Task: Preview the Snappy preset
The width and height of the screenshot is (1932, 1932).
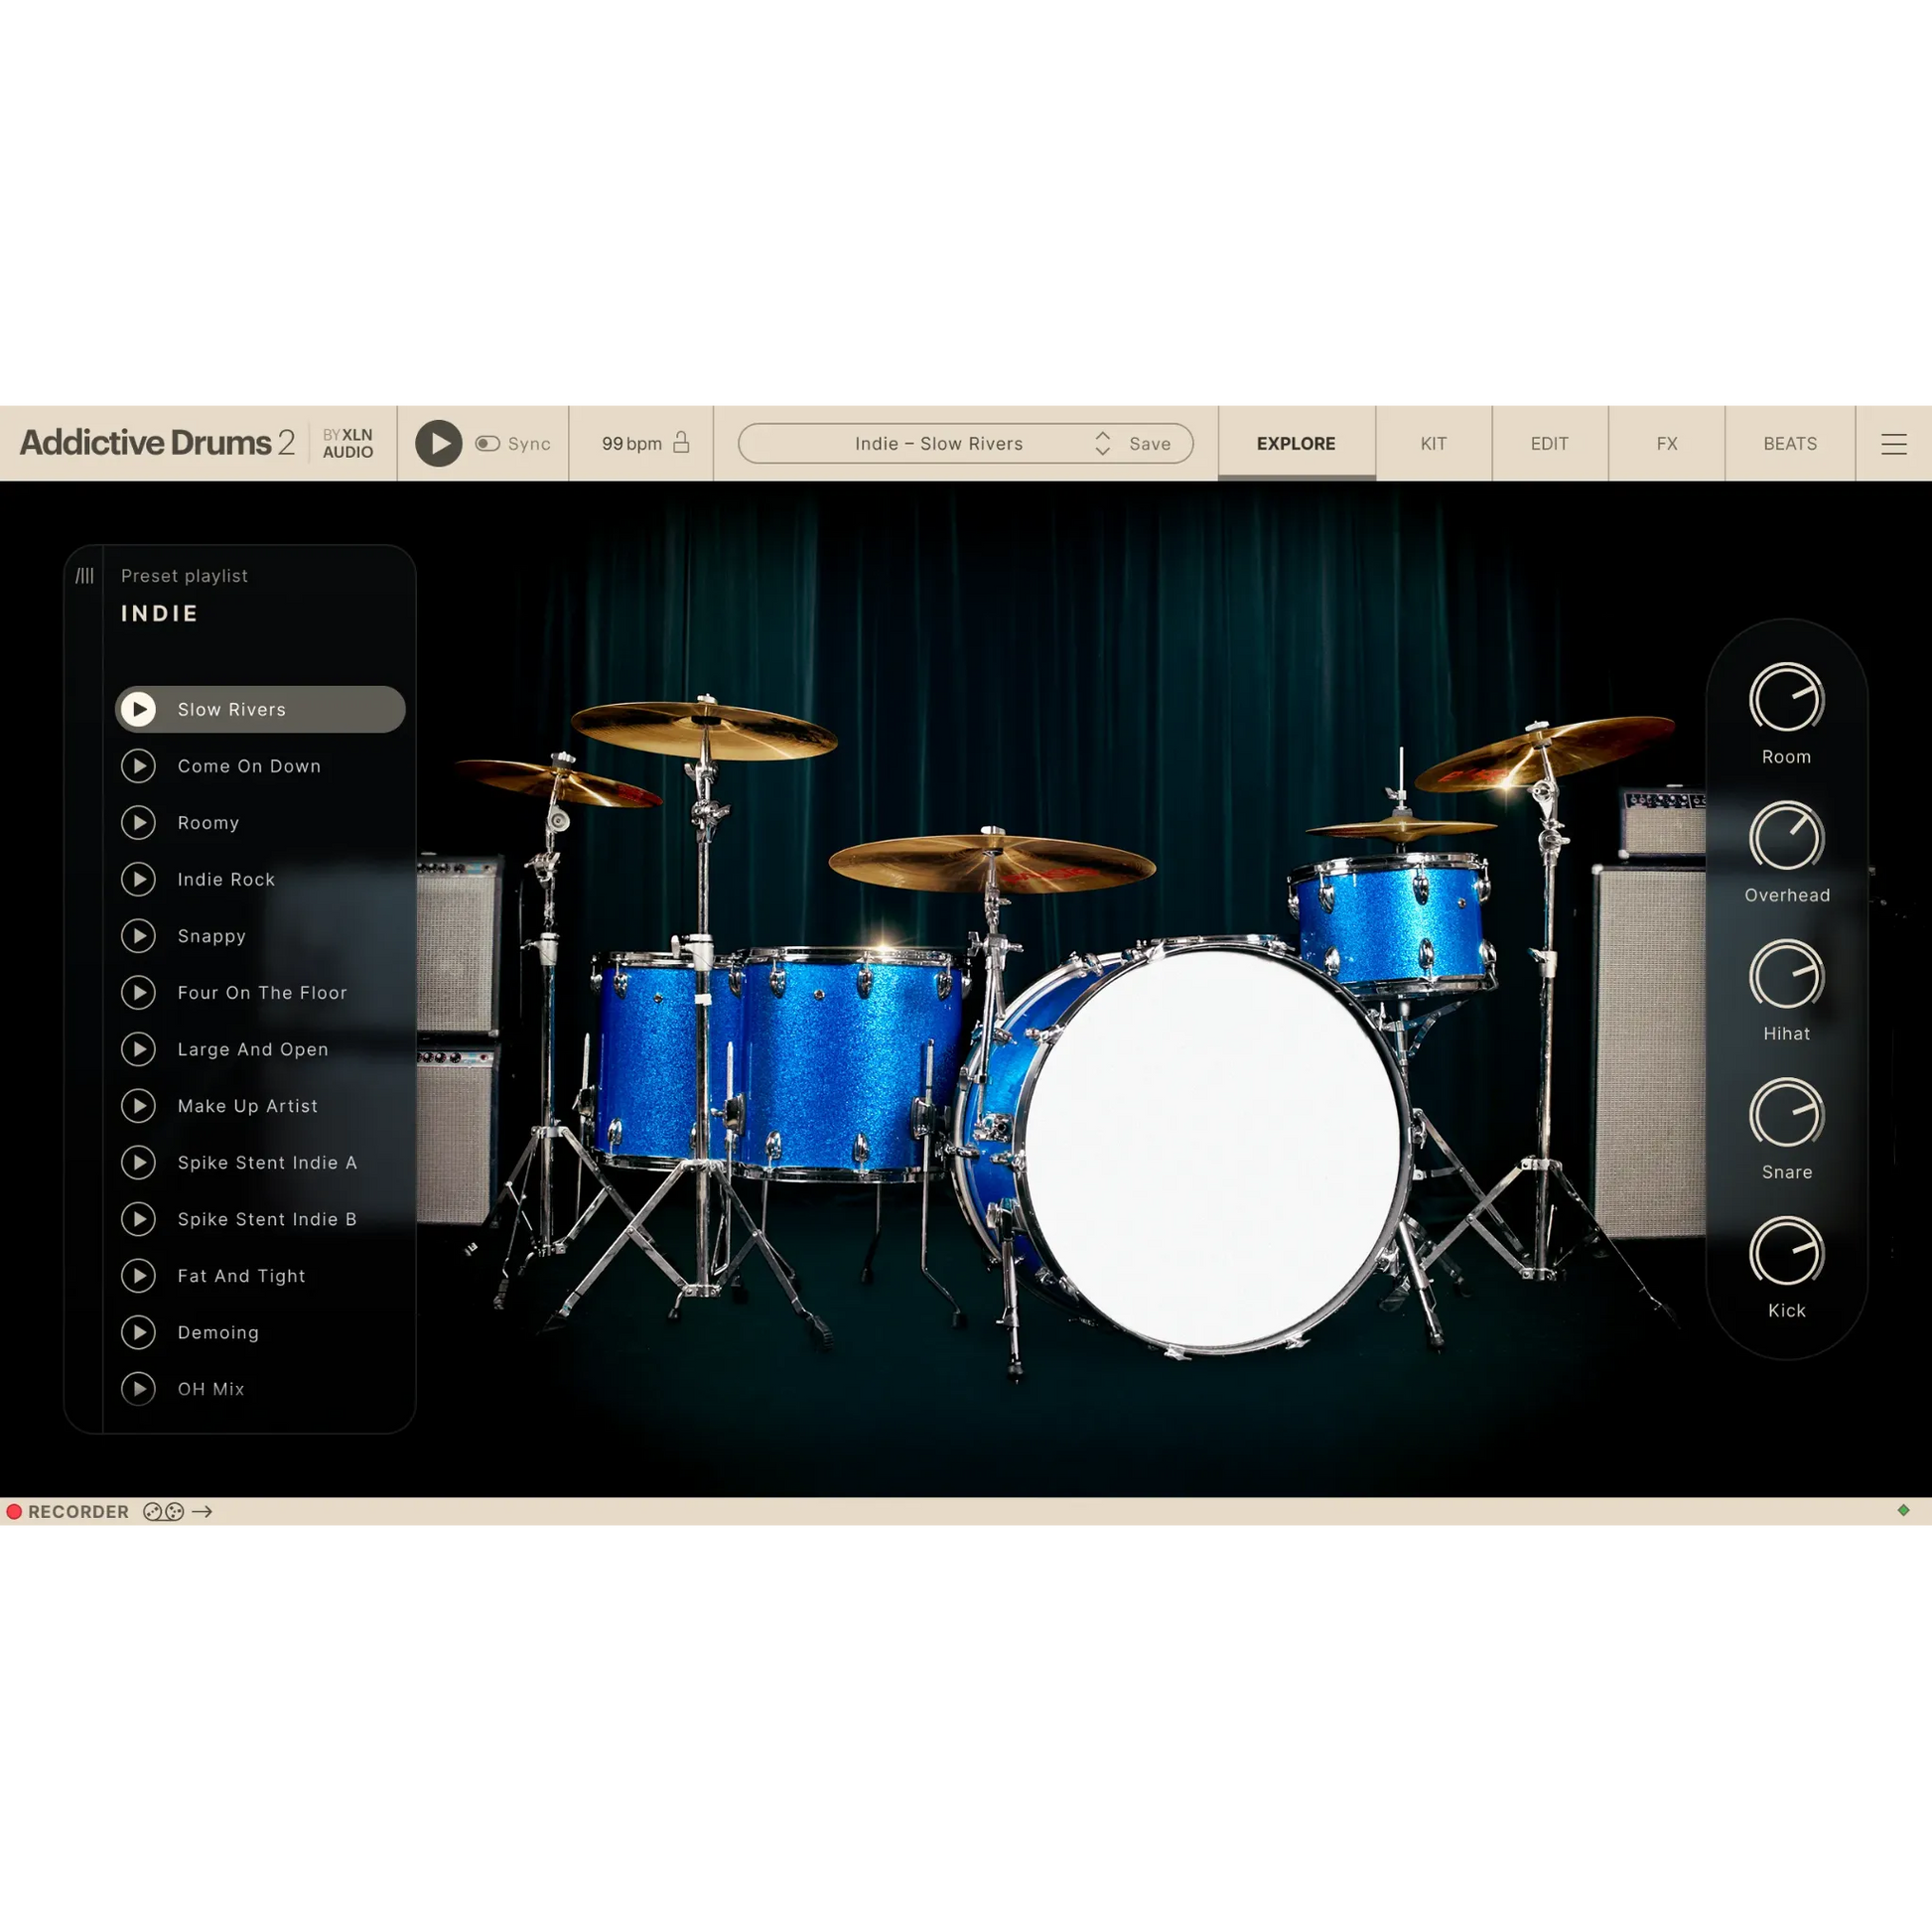Action: tap(139, 936)
